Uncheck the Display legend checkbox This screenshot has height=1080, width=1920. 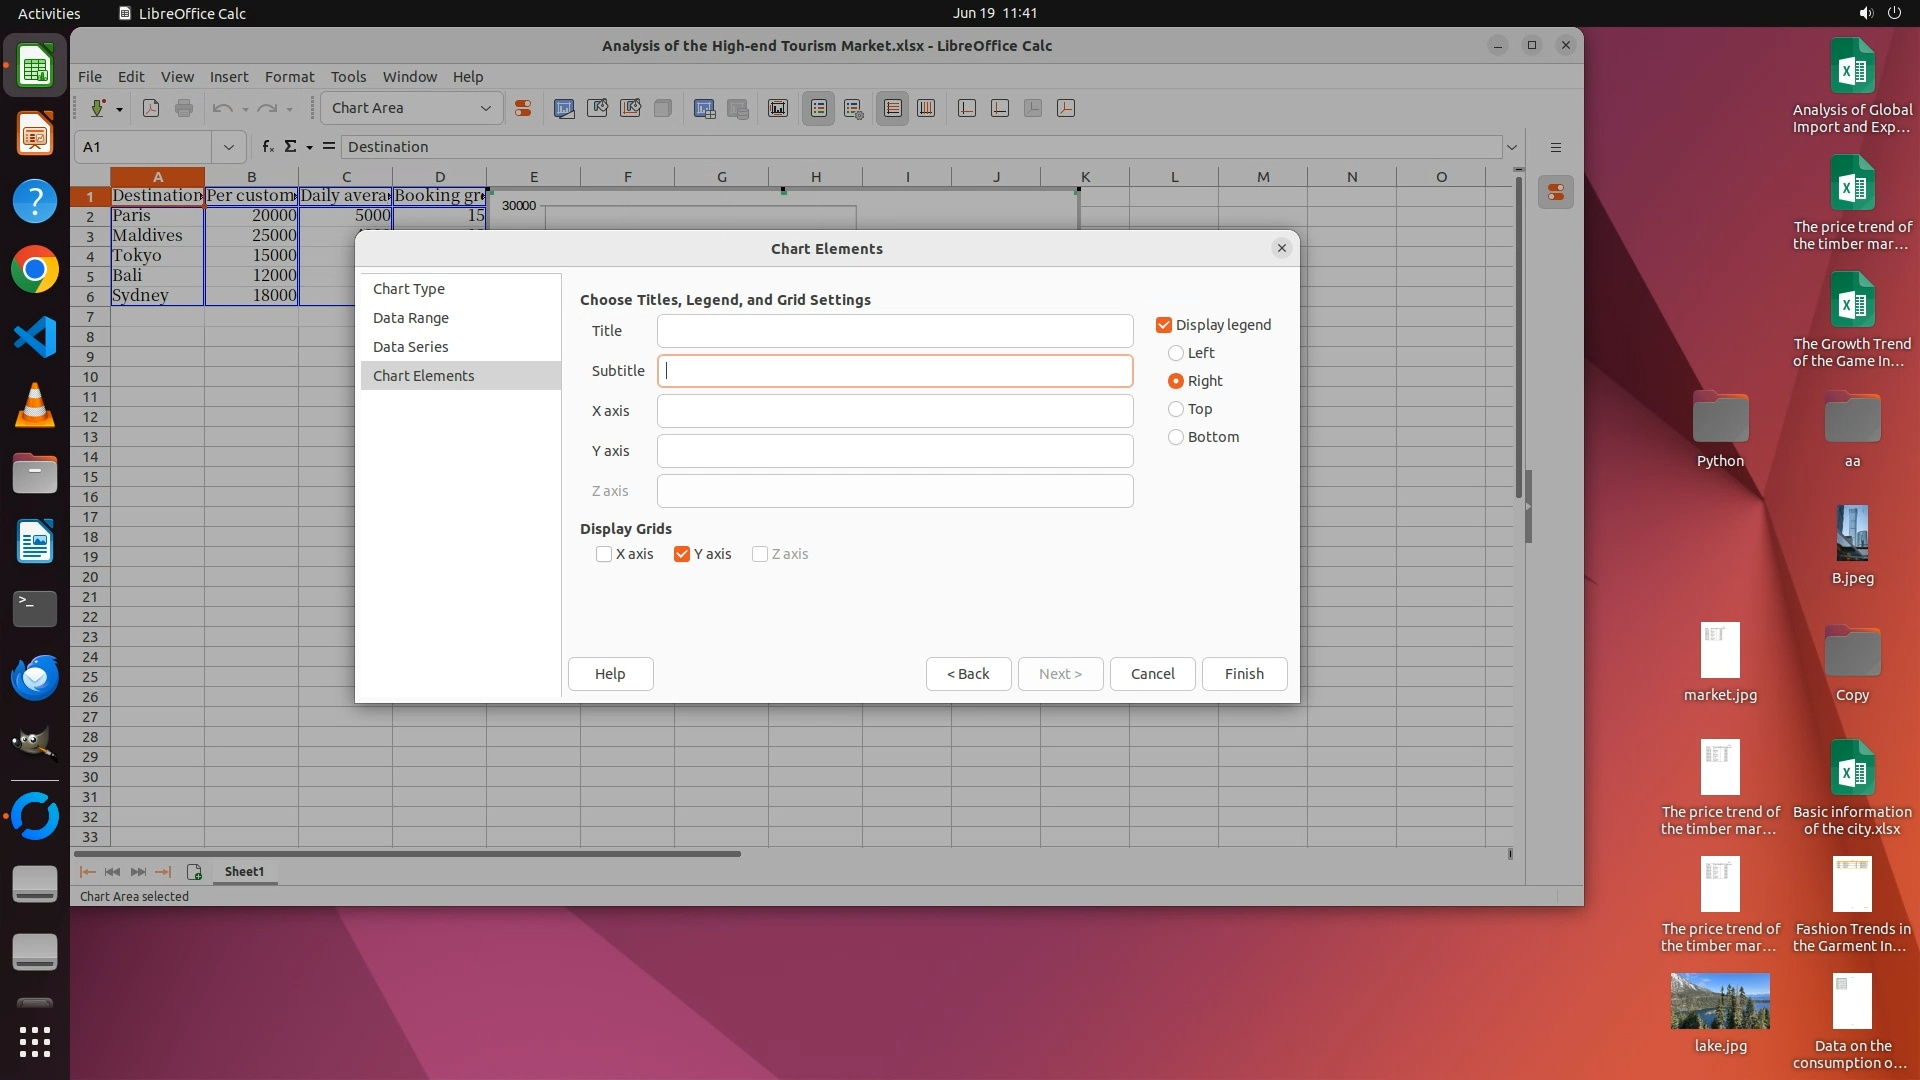1164,325
